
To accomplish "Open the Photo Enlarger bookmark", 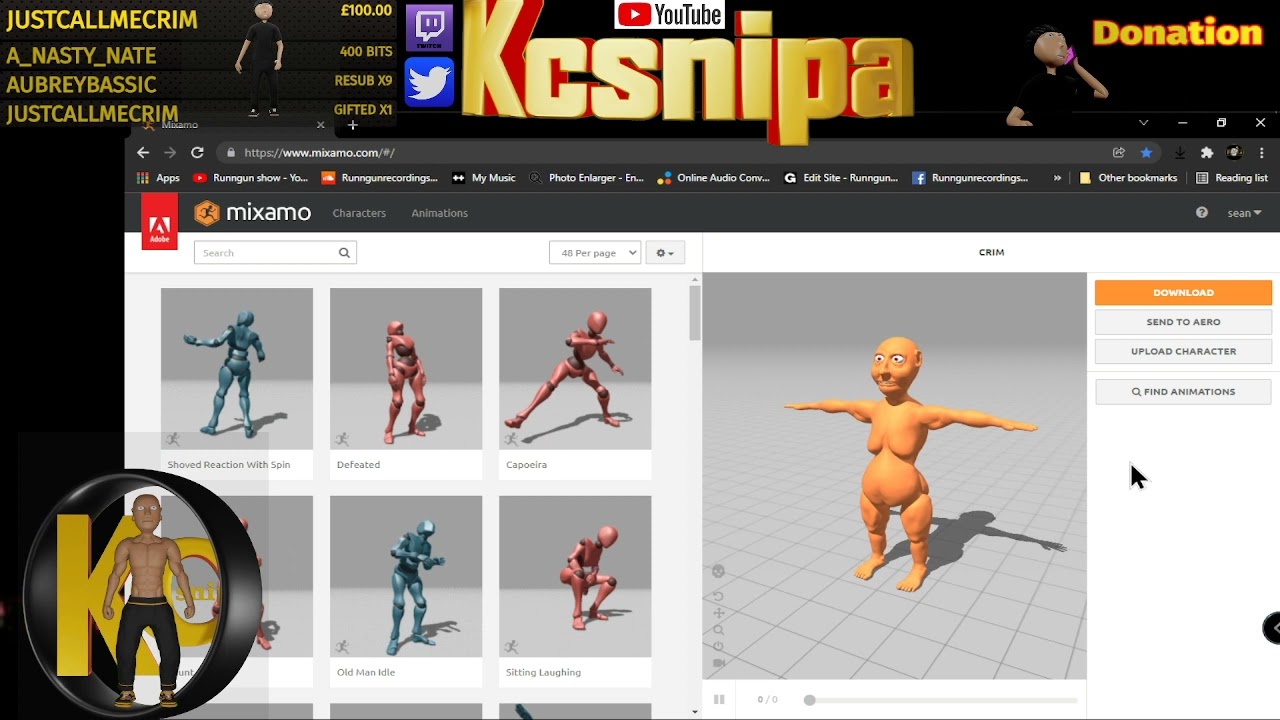I will (x=586, y=178).
